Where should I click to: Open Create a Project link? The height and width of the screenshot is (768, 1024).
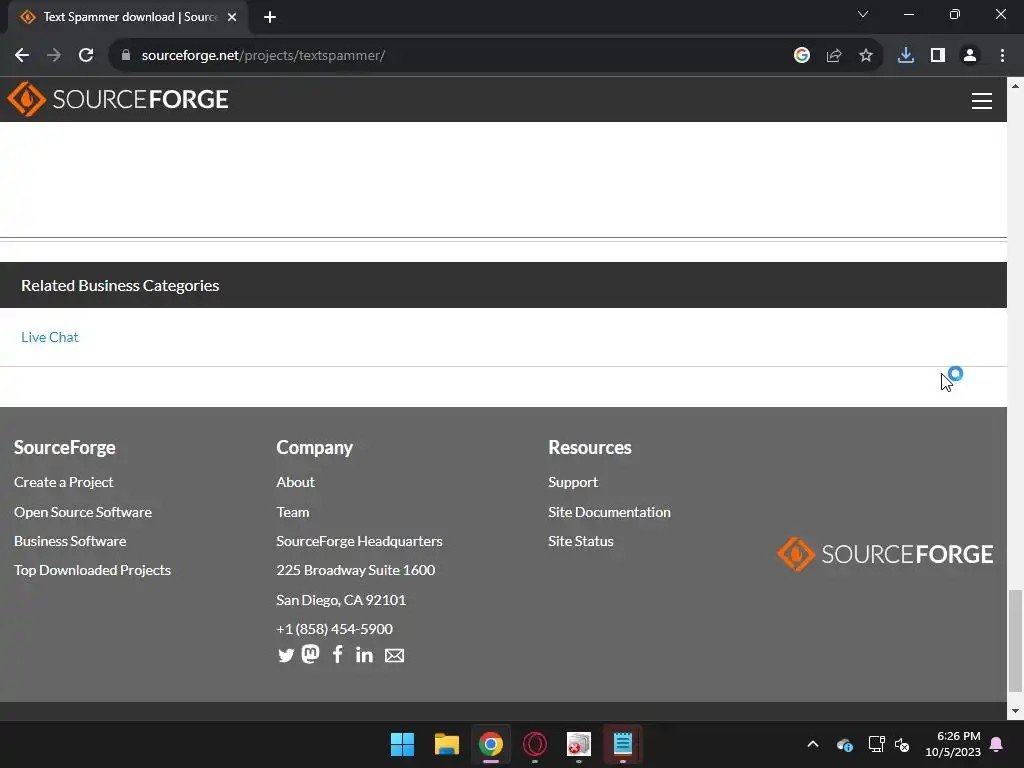pyautogui.click(x=64, y=482)
